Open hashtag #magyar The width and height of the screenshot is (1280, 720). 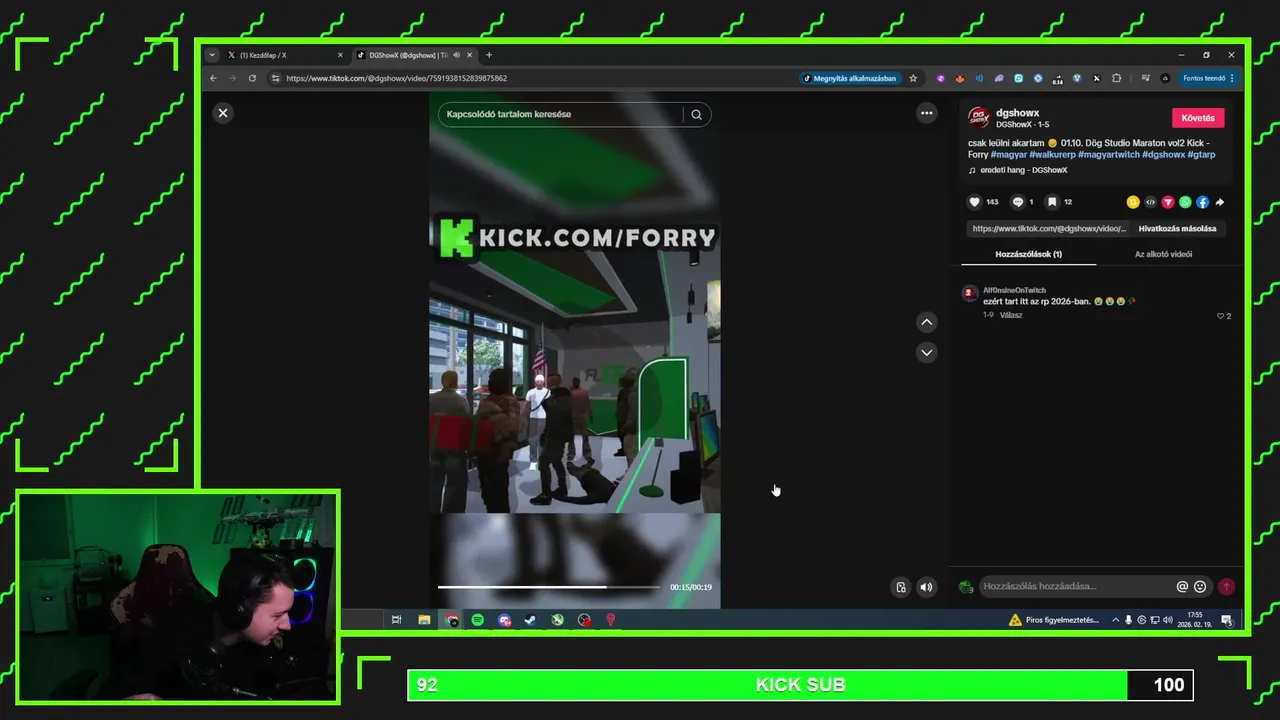tap(1008, 155)
